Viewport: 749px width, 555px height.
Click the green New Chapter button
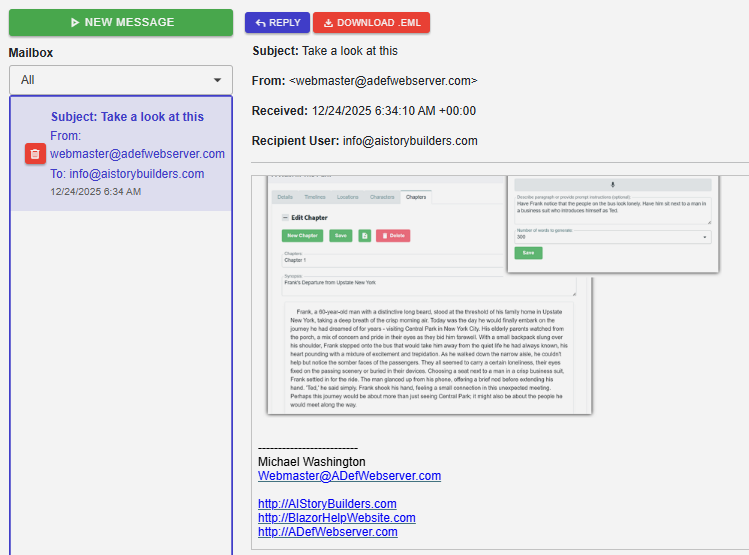pyautogui.click(x=302, y=235)
